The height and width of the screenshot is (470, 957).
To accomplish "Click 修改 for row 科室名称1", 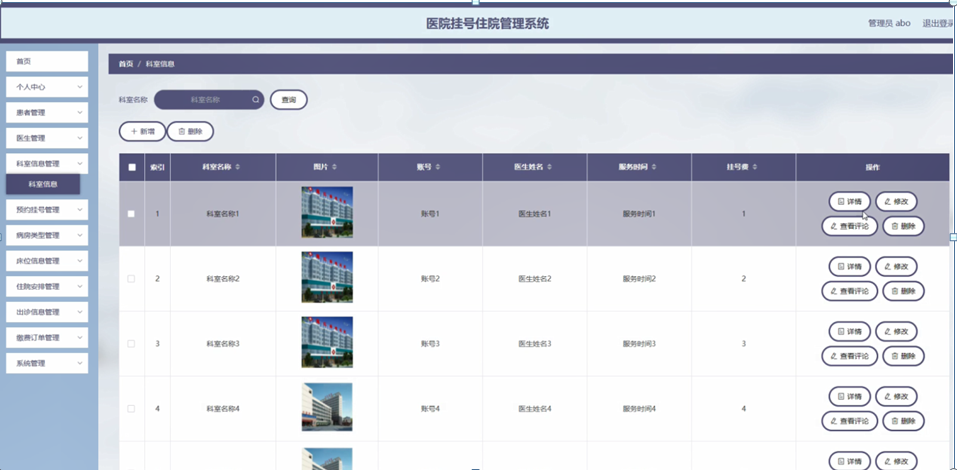I will click(x=897, y=201).
